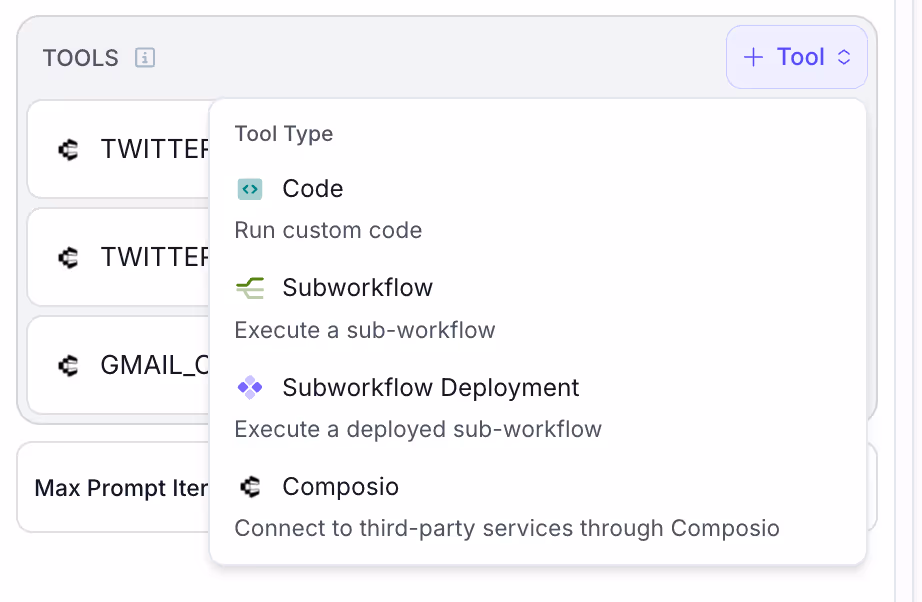Toggle the Tool dropdown chevron arrows
This screenshot has width=922, height=602.
tap(844, 57)
